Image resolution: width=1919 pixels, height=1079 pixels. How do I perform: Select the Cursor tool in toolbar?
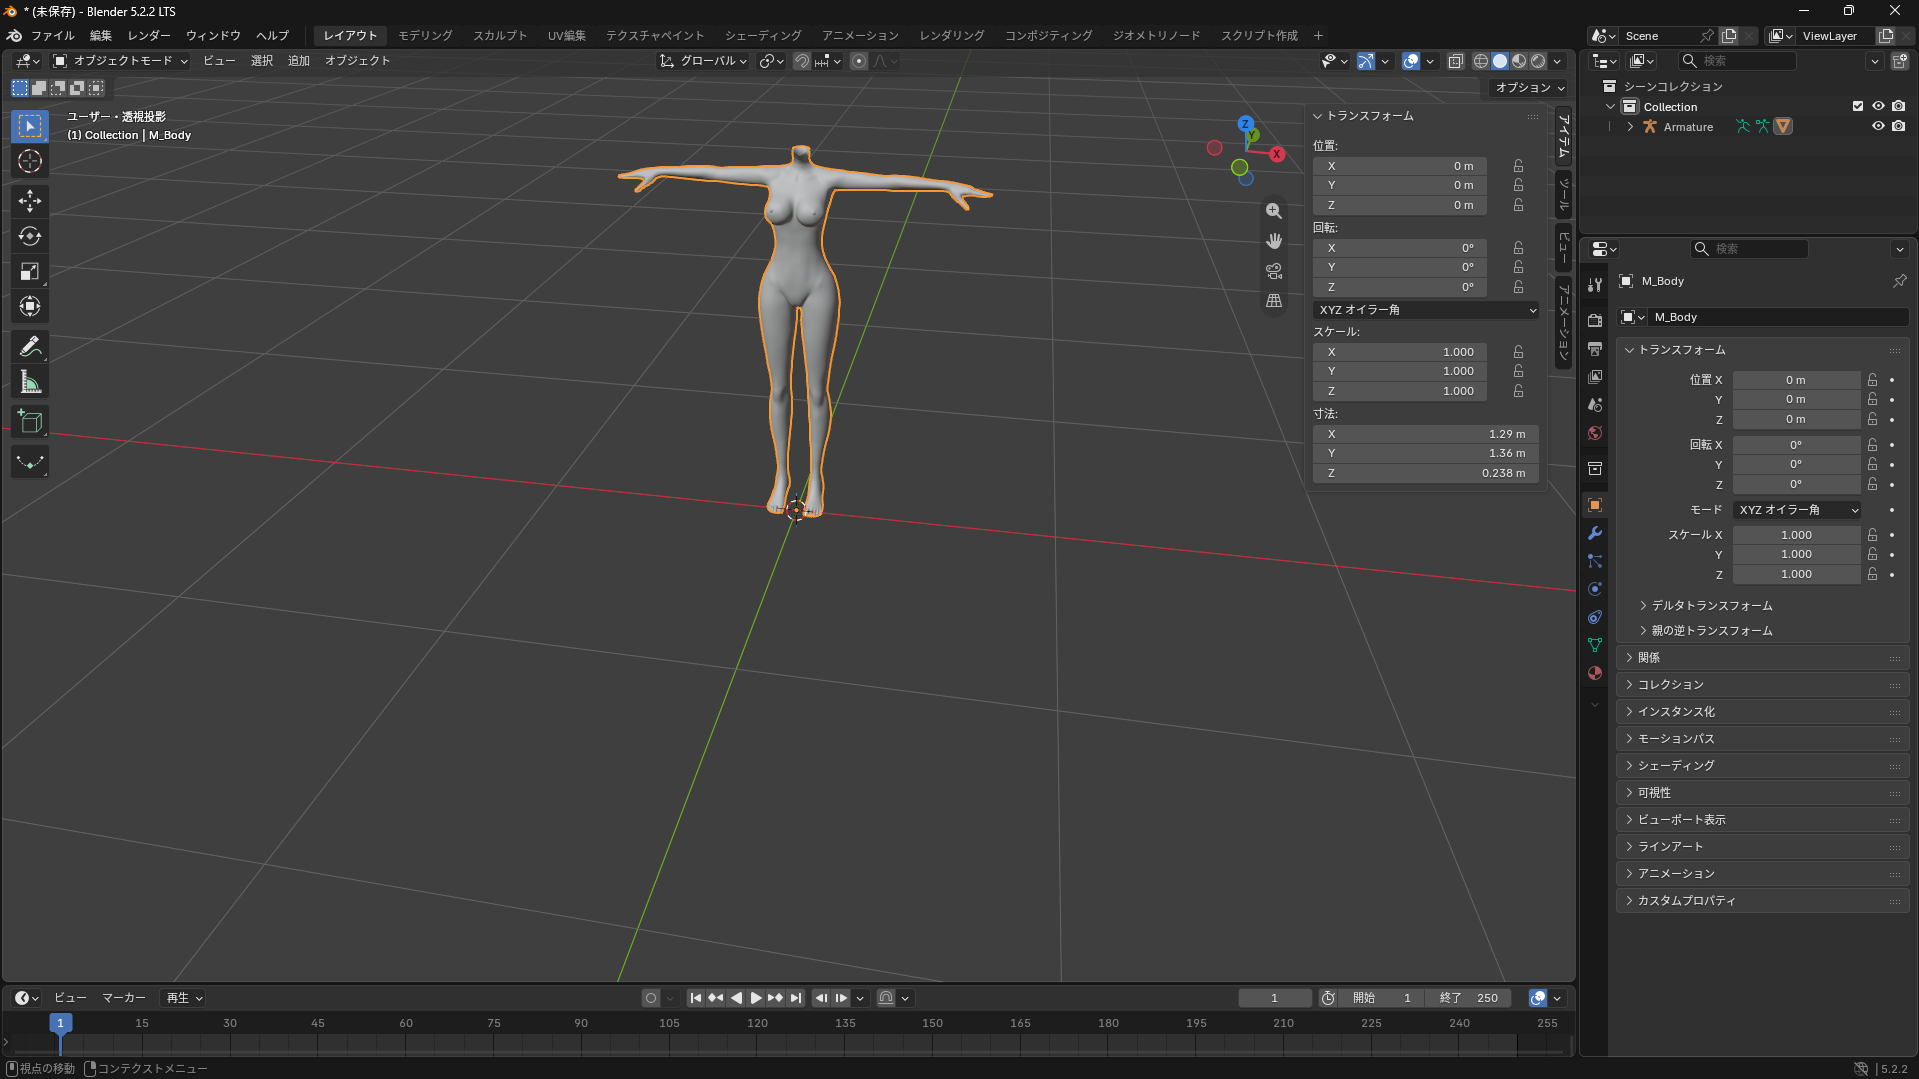point(30,161)
